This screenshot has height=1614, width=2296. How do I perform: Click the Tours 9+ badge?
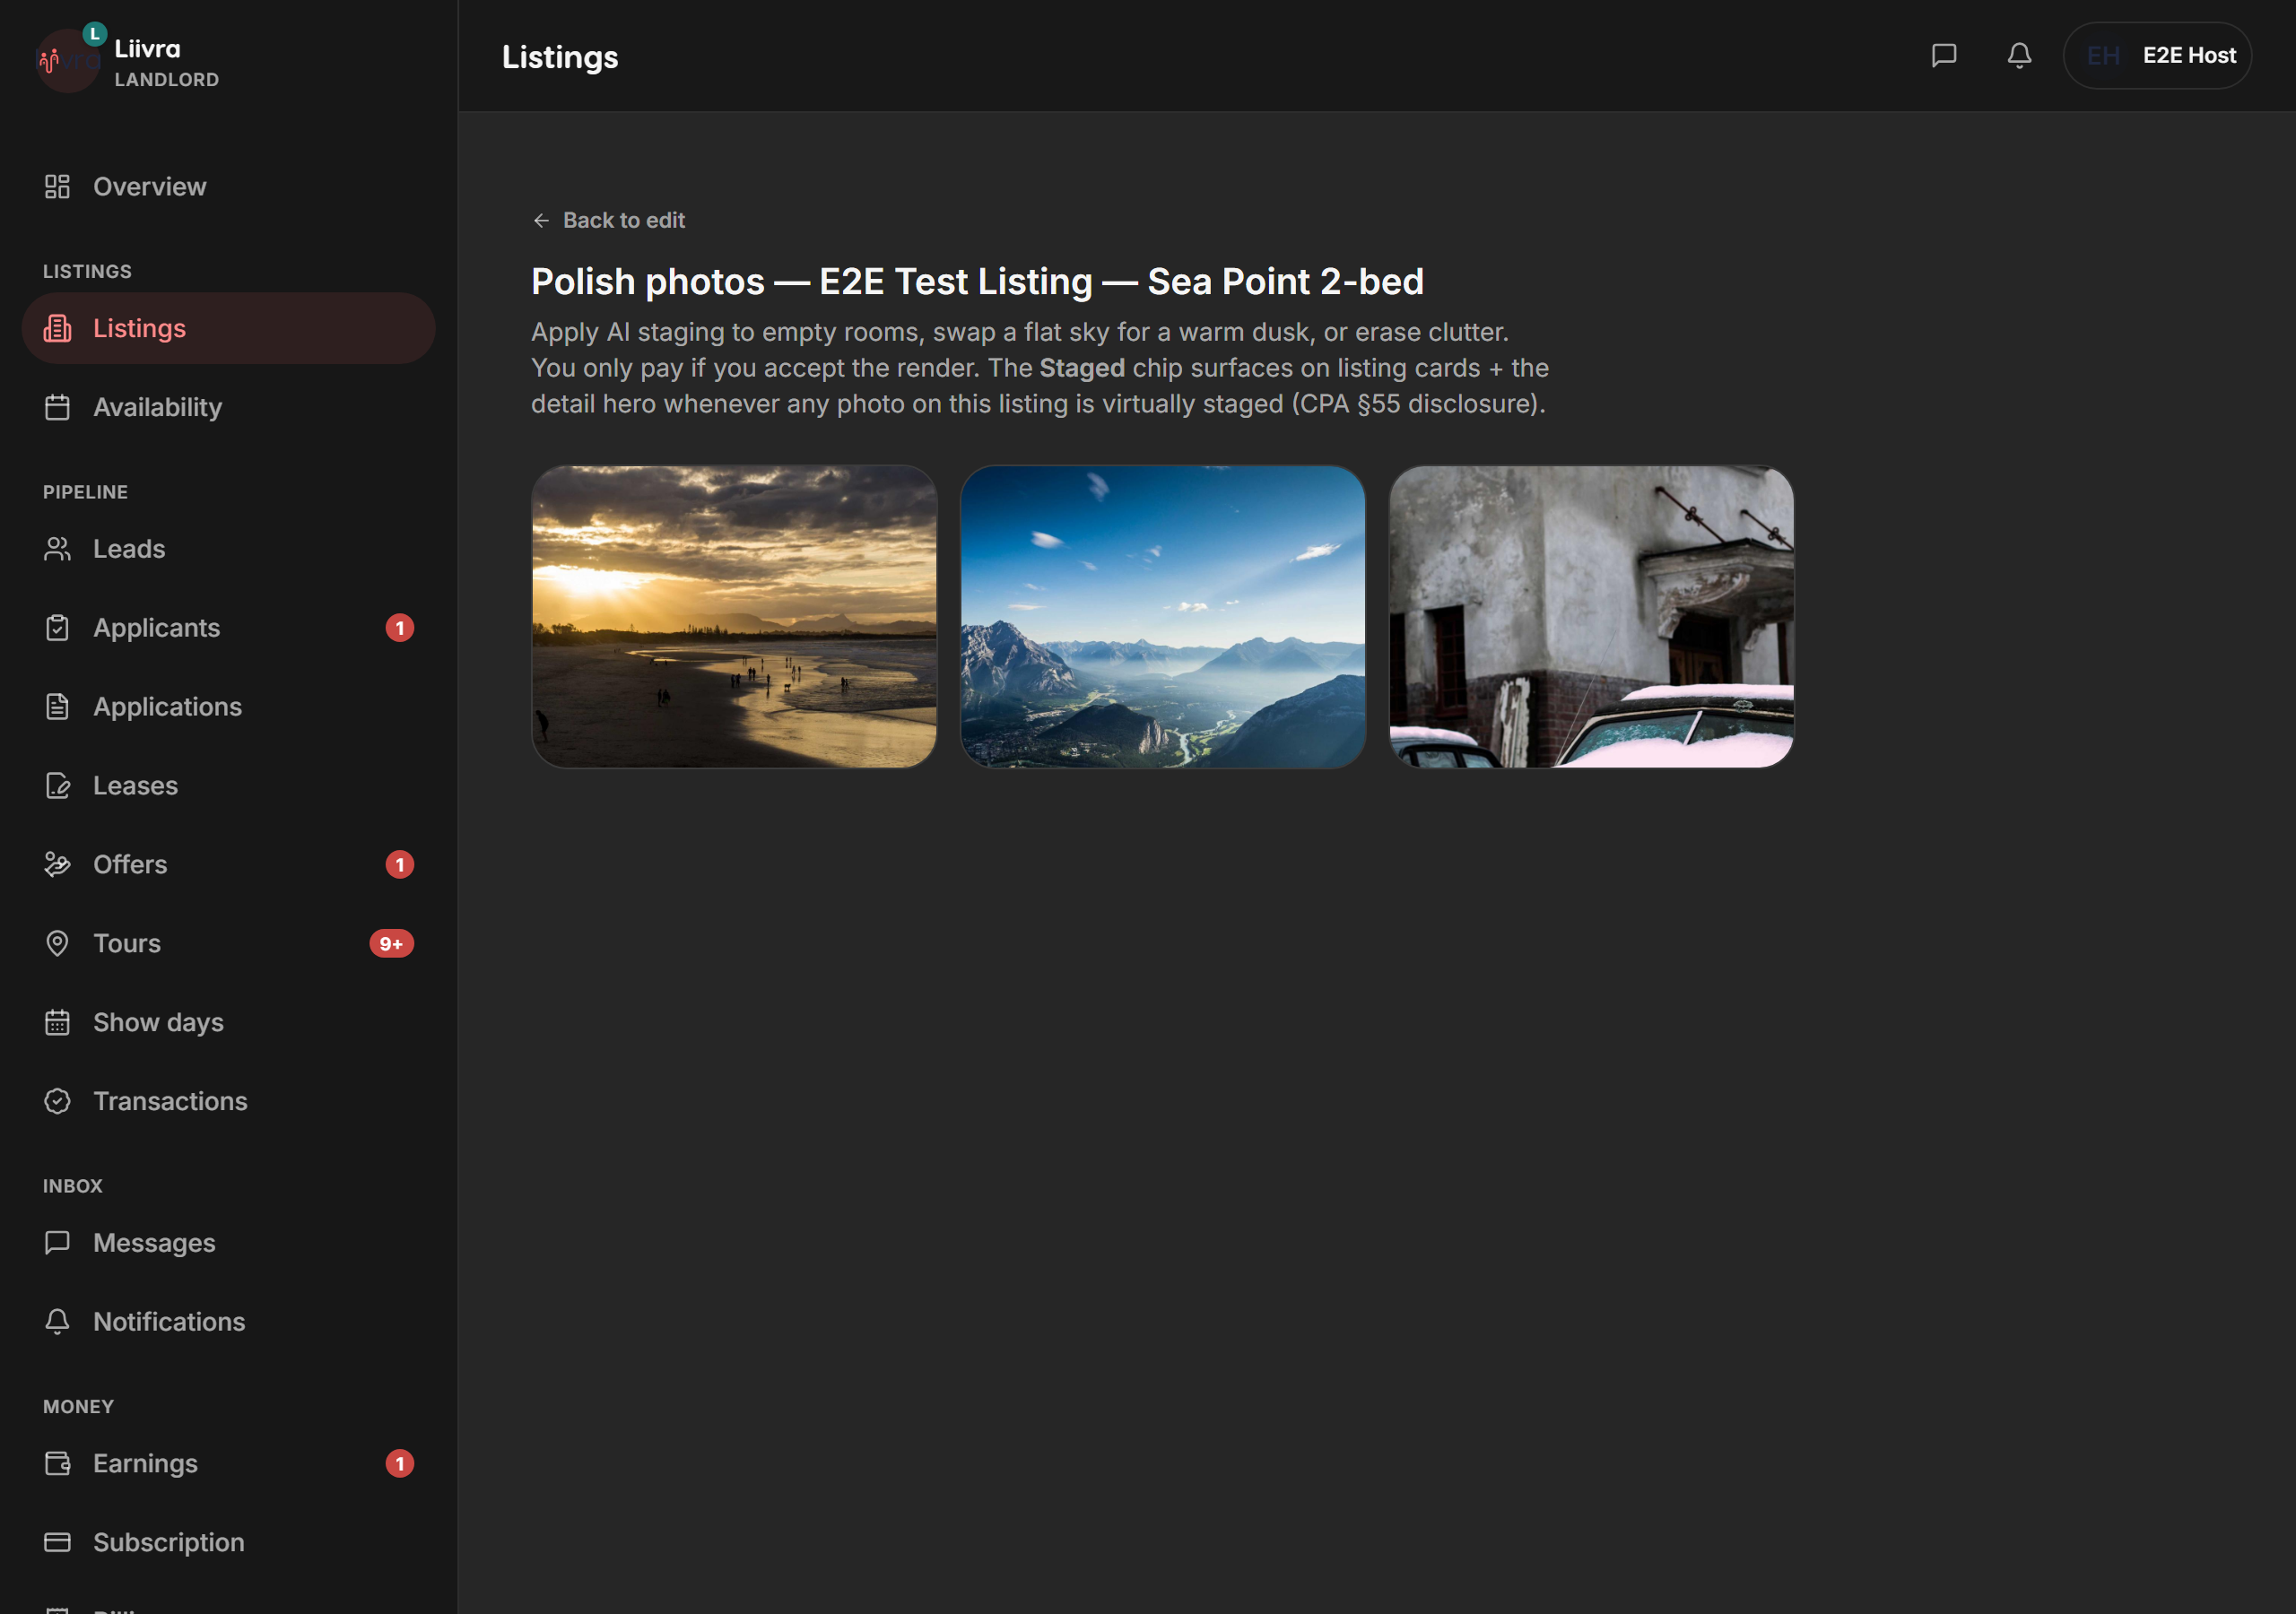pos(391,944)
